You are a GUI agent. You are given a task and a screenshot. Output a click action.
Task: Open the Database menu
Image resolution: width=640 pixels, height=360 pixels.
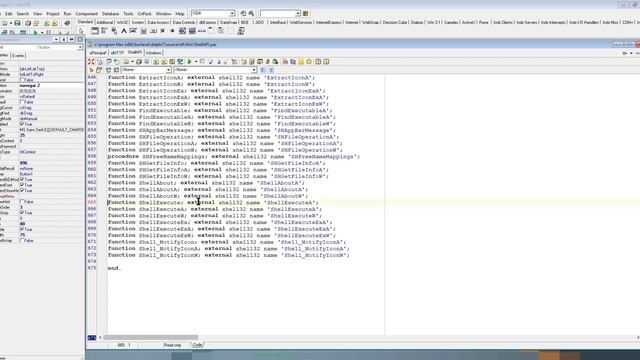tap(110, 13)
